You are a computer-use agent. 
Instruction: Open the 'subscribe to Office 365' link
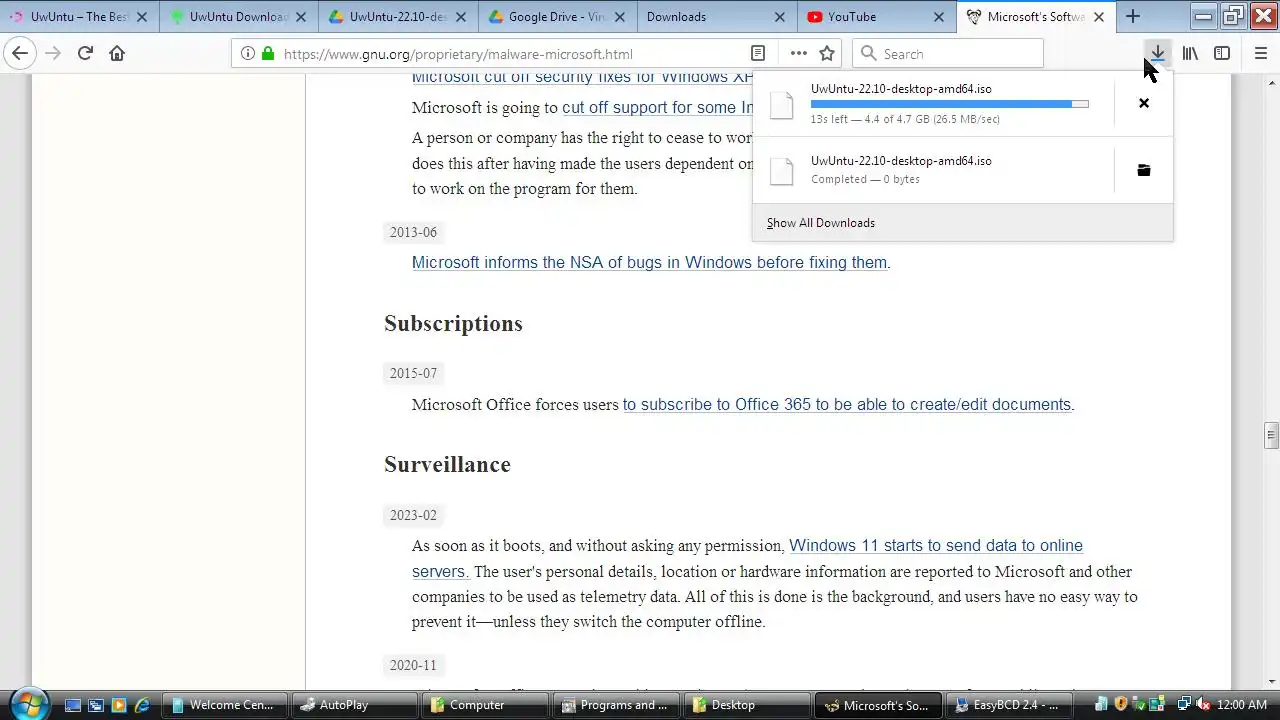pos(847,404)
